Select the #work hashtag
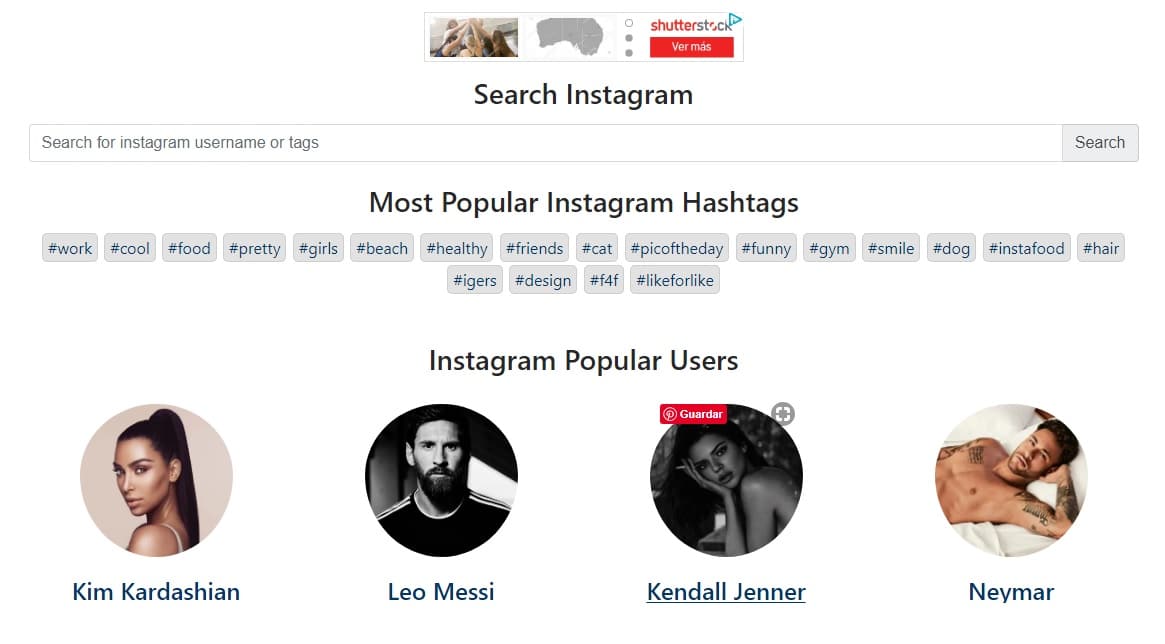The image size is (1165, 644). coord(70,248)
